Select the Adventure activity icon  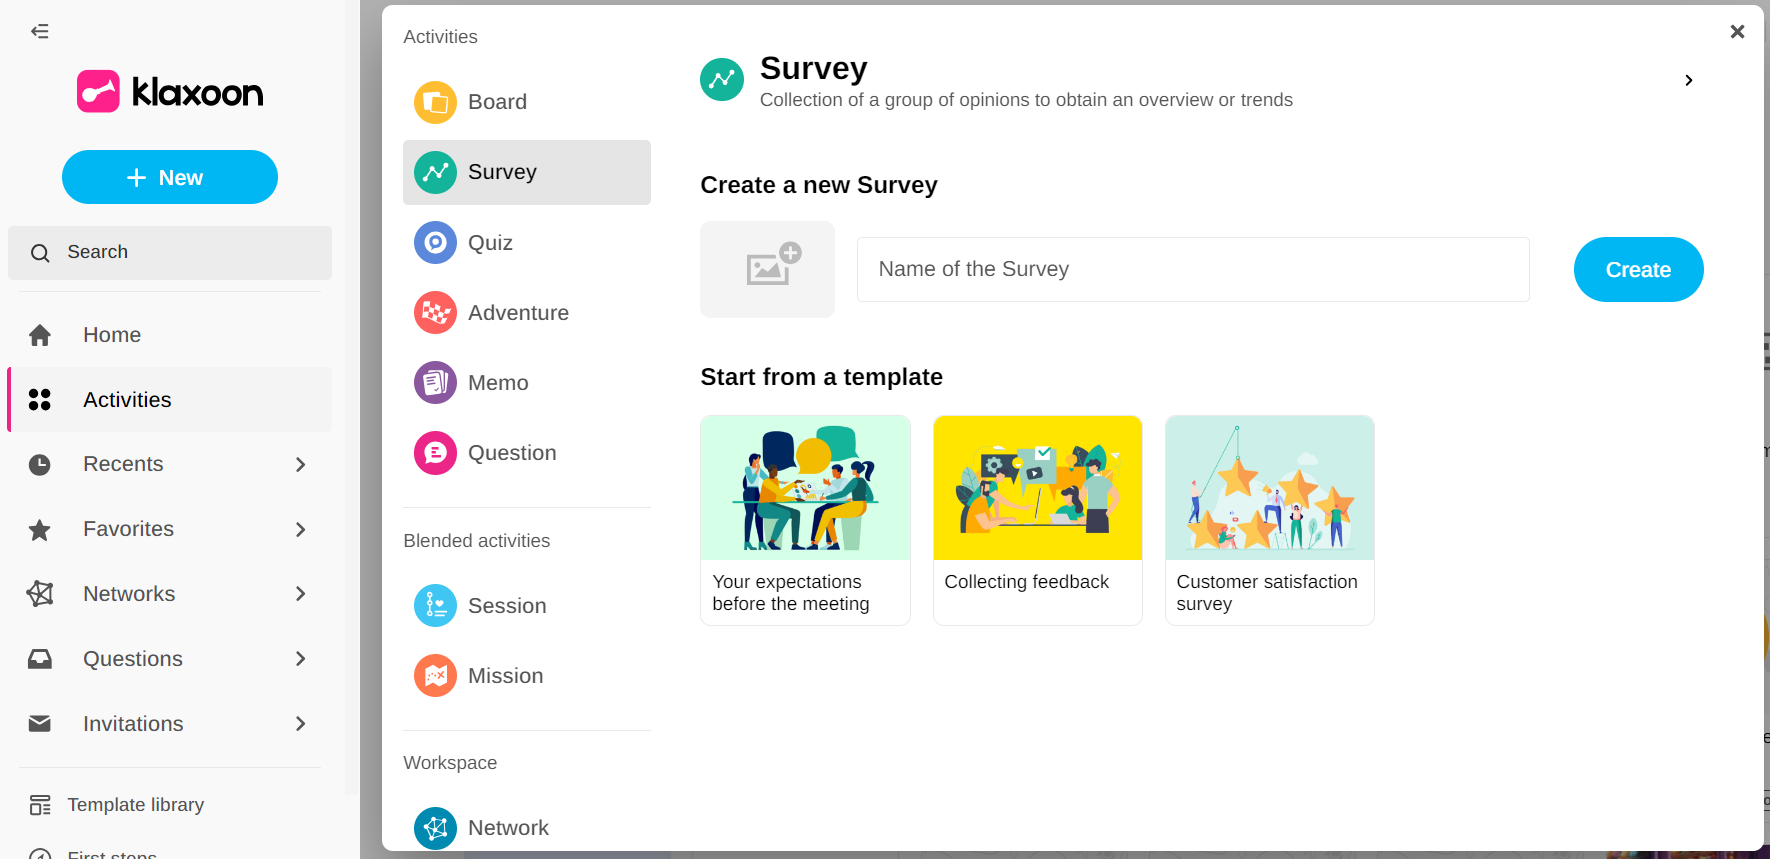click(435, 313)
